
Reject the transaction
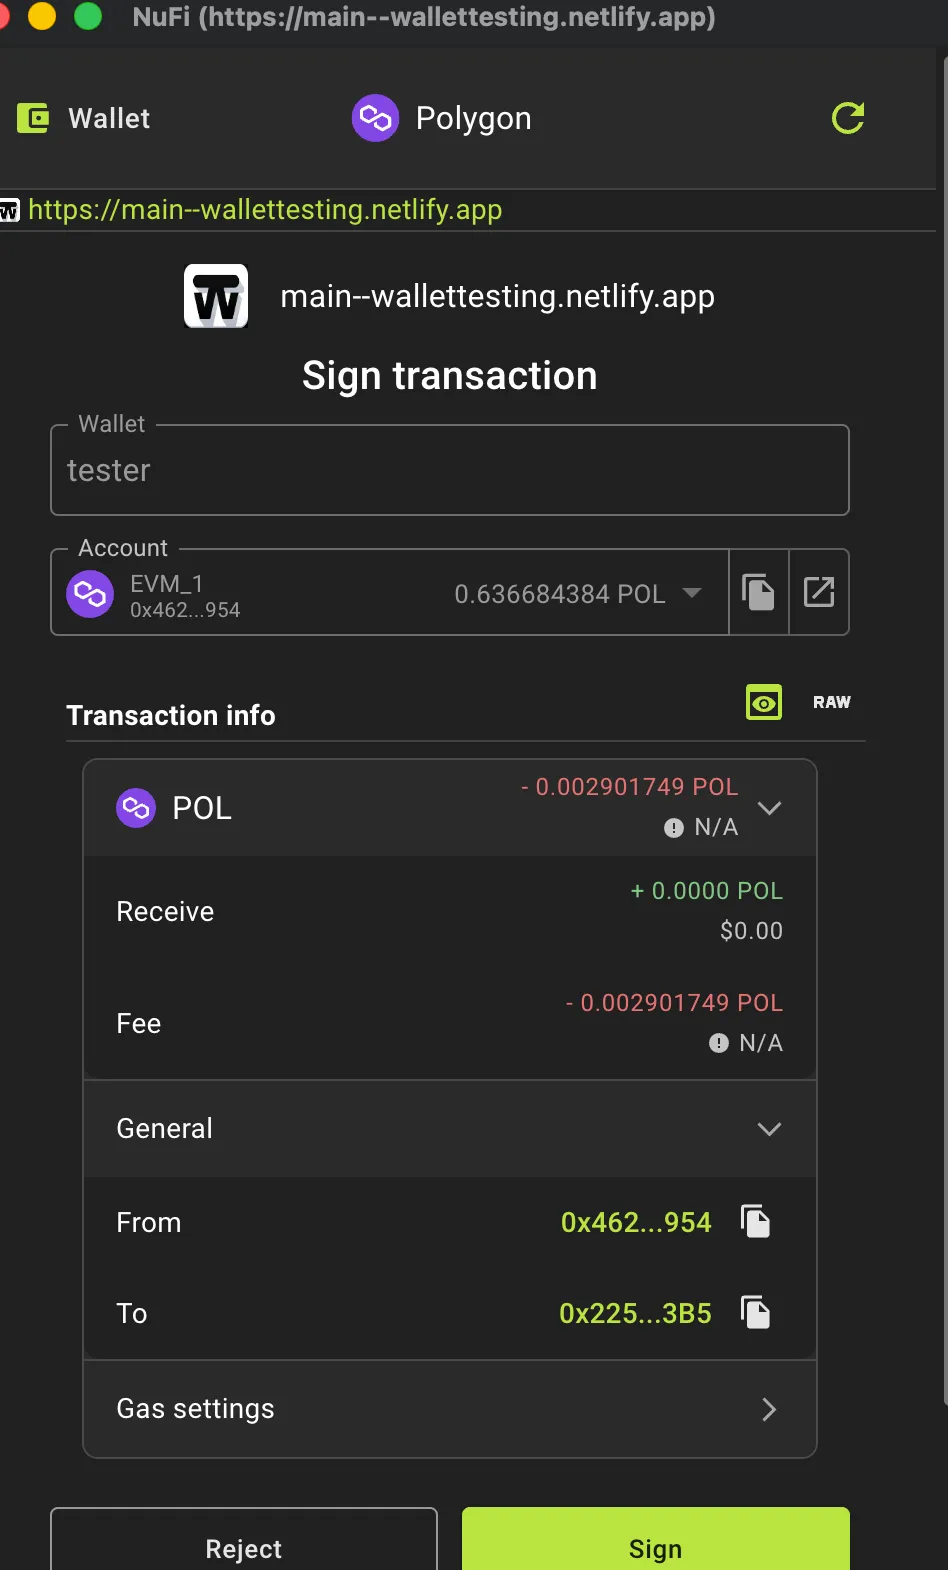(243, 1548)
